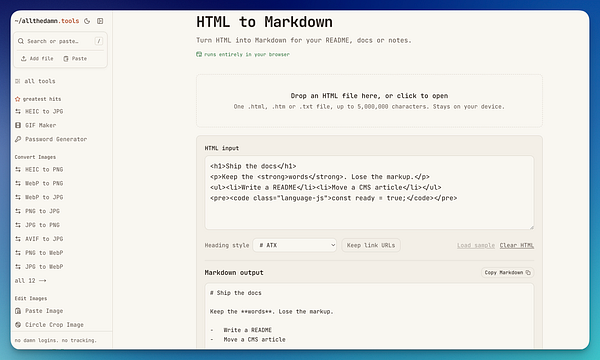Go to allthedamn.tools home logo
The height and width of the screenshot is (360, 600).
point(47,21)
